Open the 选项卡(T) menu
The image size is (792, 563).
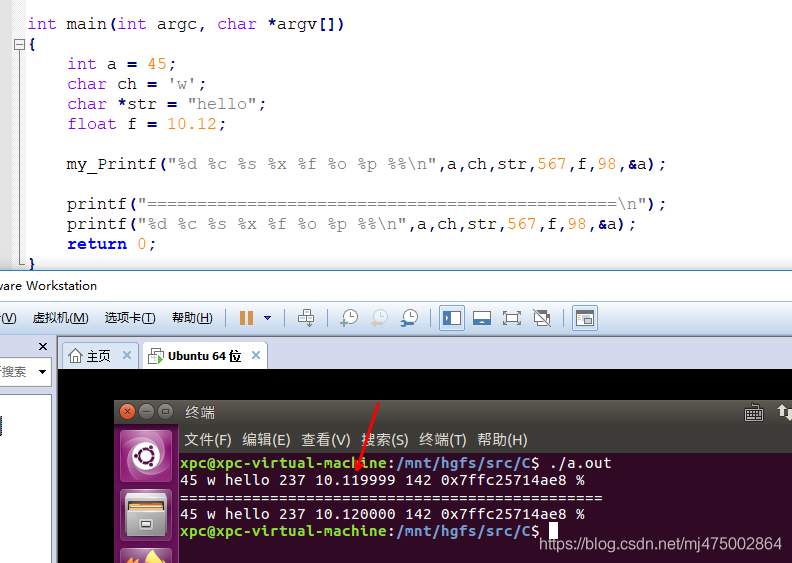(x=130, y=318)
